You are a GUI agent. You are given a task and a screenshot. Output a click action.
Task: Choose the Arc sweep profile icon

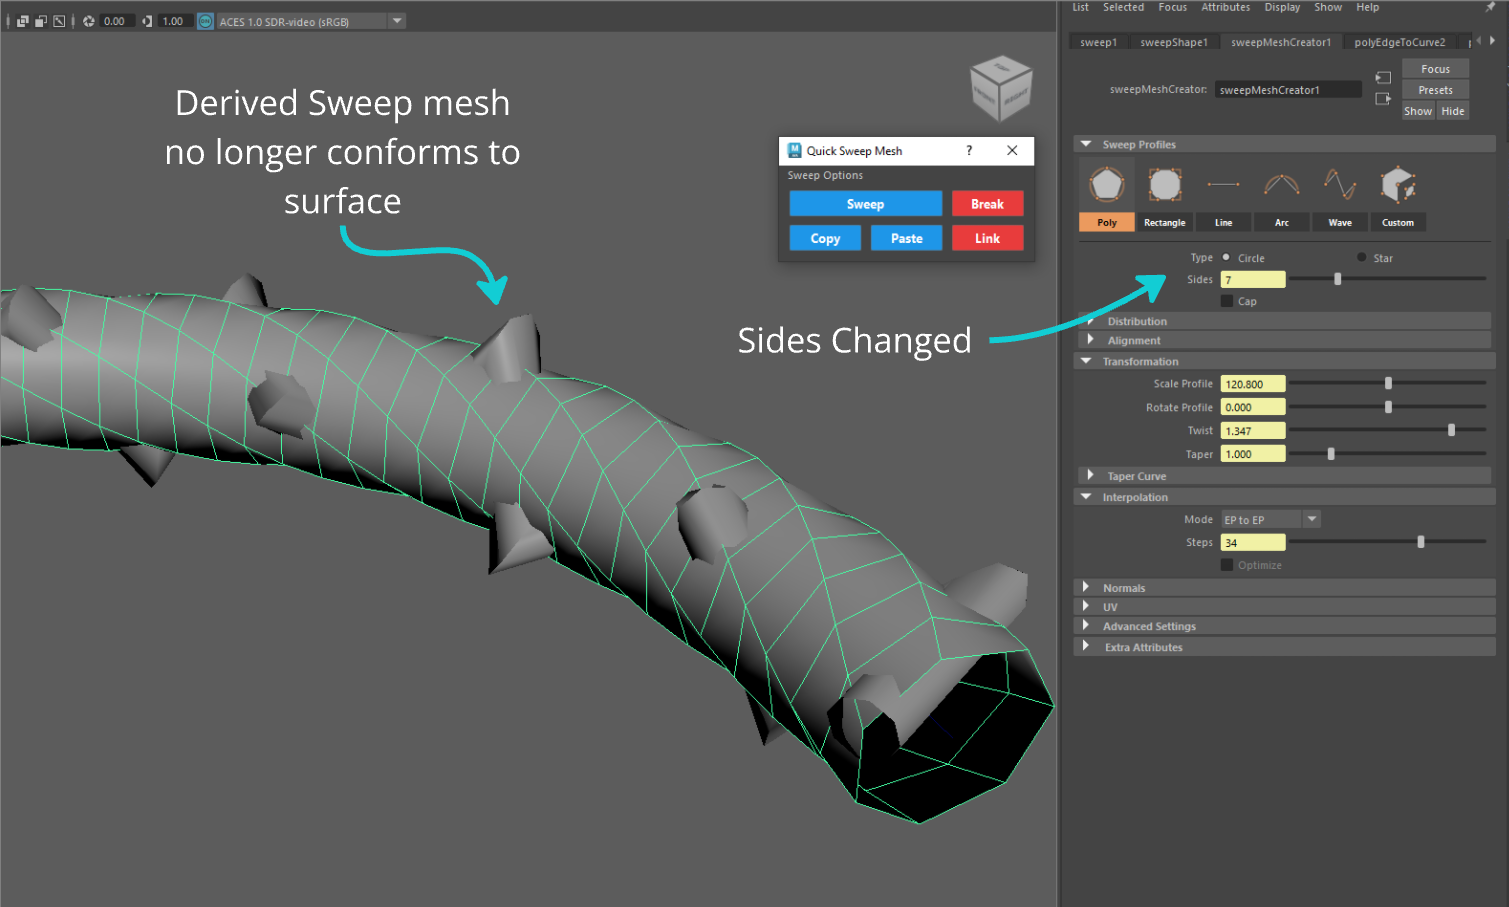click(1281, 186)
